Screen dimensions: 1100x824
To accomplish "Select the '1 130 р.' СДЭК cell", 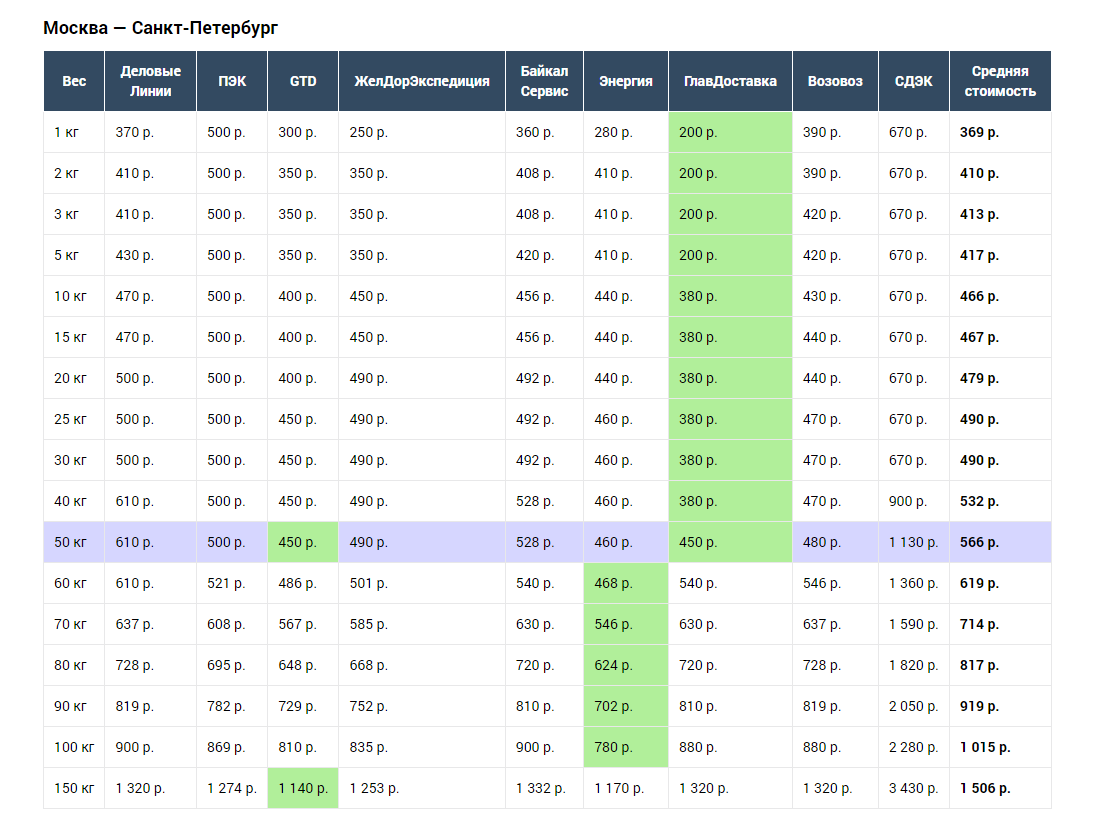I will [x=913, y=542].
